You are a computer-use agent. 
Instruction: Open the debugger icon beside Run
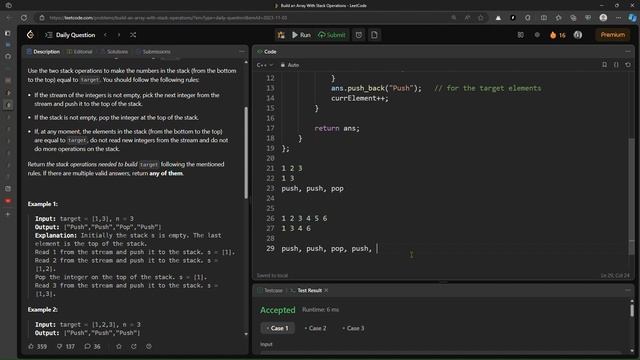(x=281, y=35)
